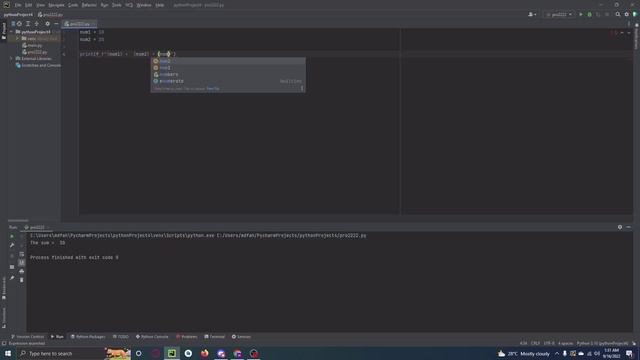Toggle Scroll to End icon in Run panel

22,262
